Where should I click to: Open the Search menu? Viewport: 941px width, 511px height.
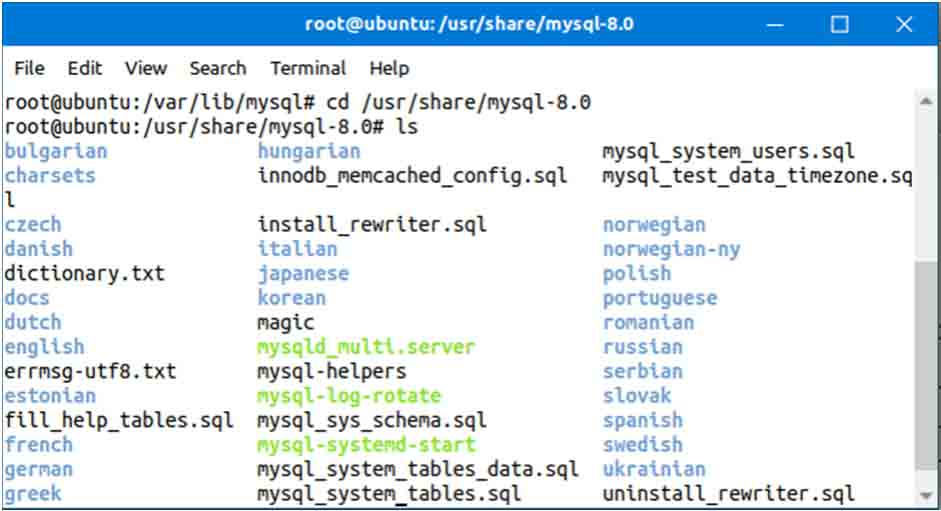tap(218, 68)
